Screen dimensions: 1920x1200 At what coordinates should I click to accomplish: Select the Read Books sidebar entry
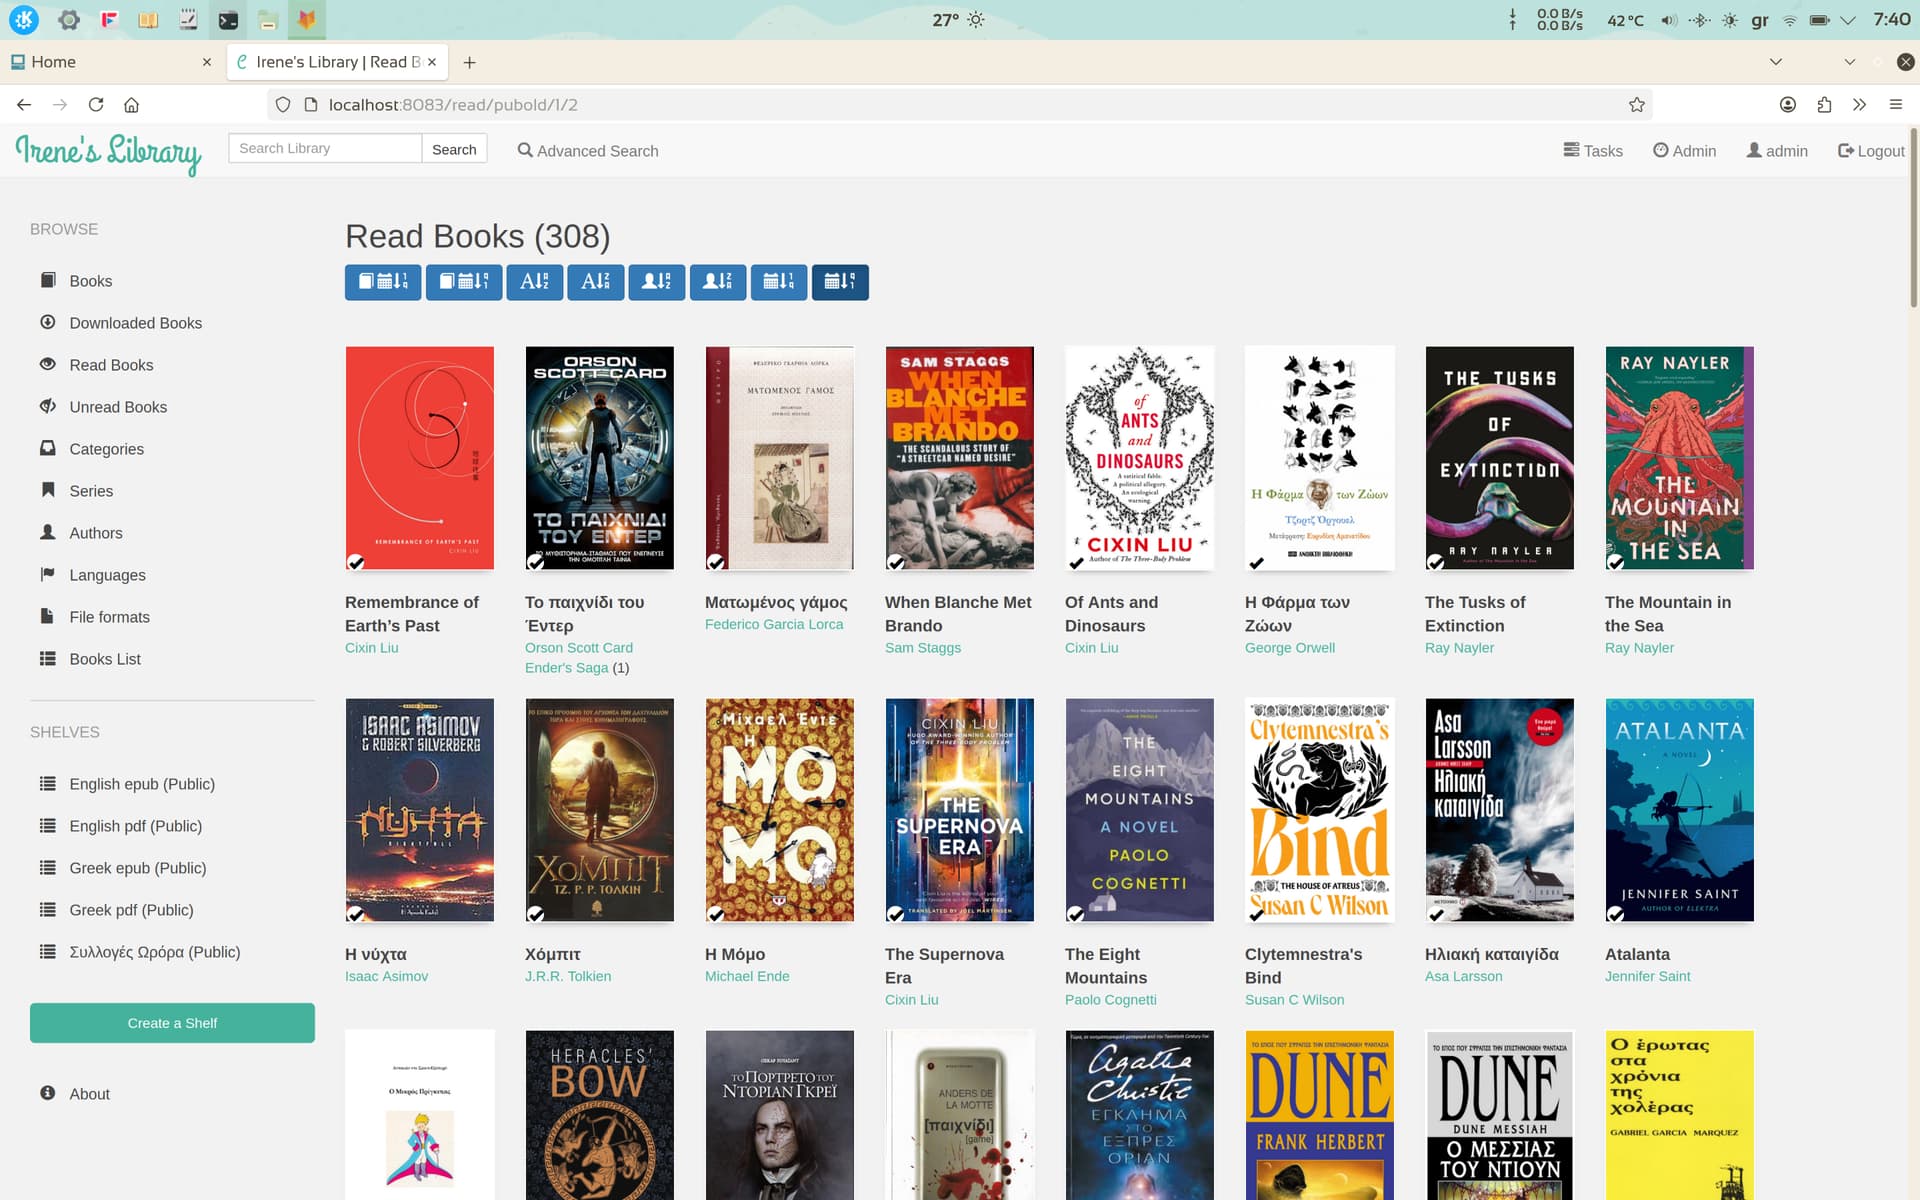[x=111, y=365]
